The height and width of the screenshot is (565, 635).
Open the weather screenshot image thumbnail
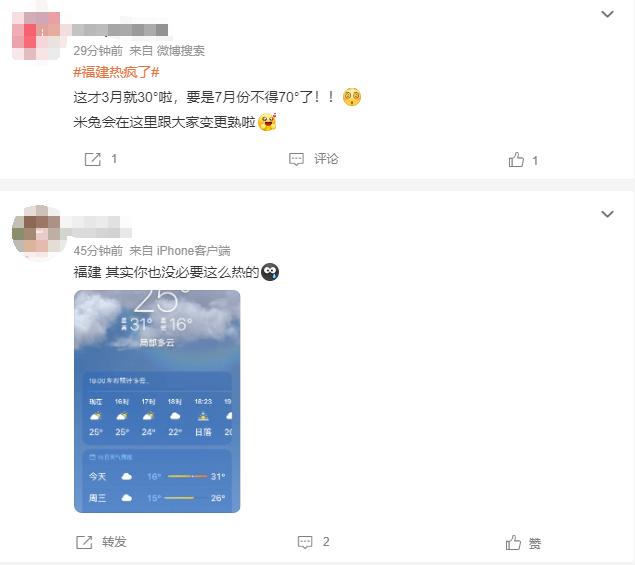click(x=157, y=401)
